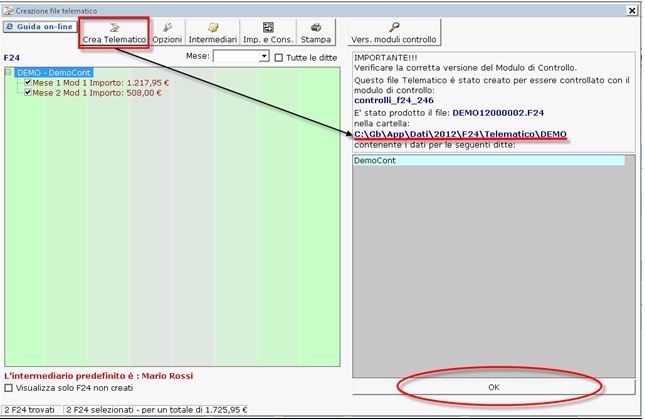The width and height of the screenshot is (645, 420).
Task: Uncheck Mese 1 Mod 1 checkbox
Action: pos(28,83)
